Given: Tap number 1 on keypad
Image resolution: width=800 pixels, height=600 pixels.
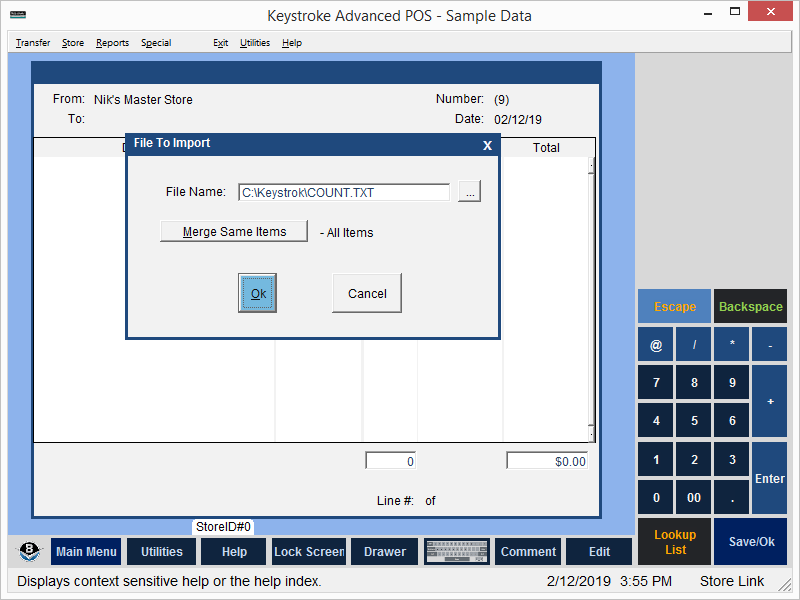Looking at the screenshot, I should pyautogui.click(x=656, y=459).
